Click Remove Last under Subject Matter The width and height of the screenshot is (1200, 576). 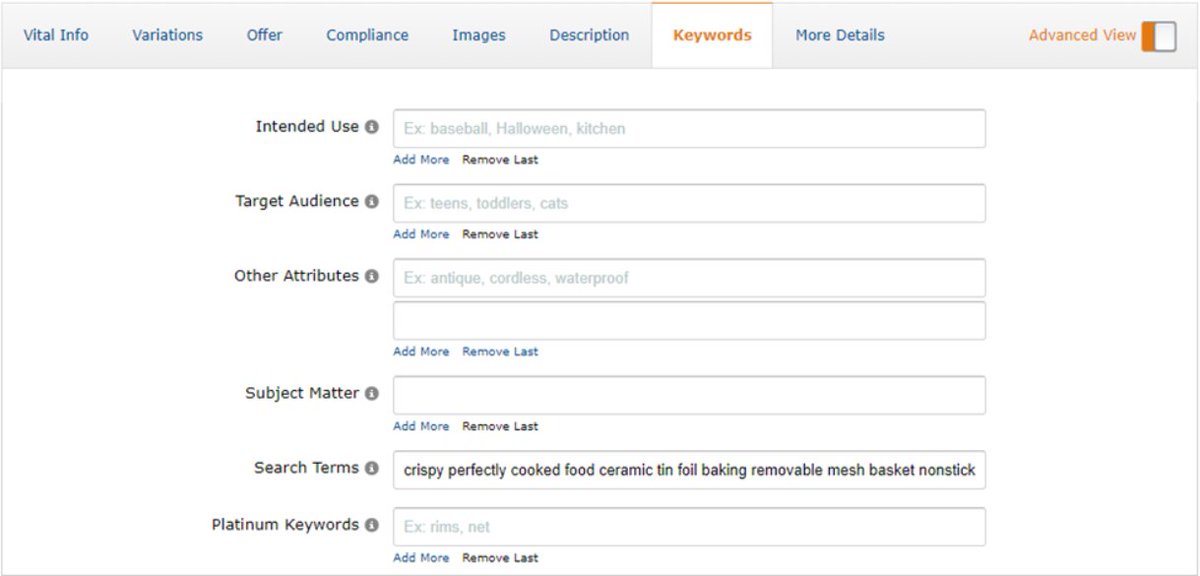tap(500, 425)
